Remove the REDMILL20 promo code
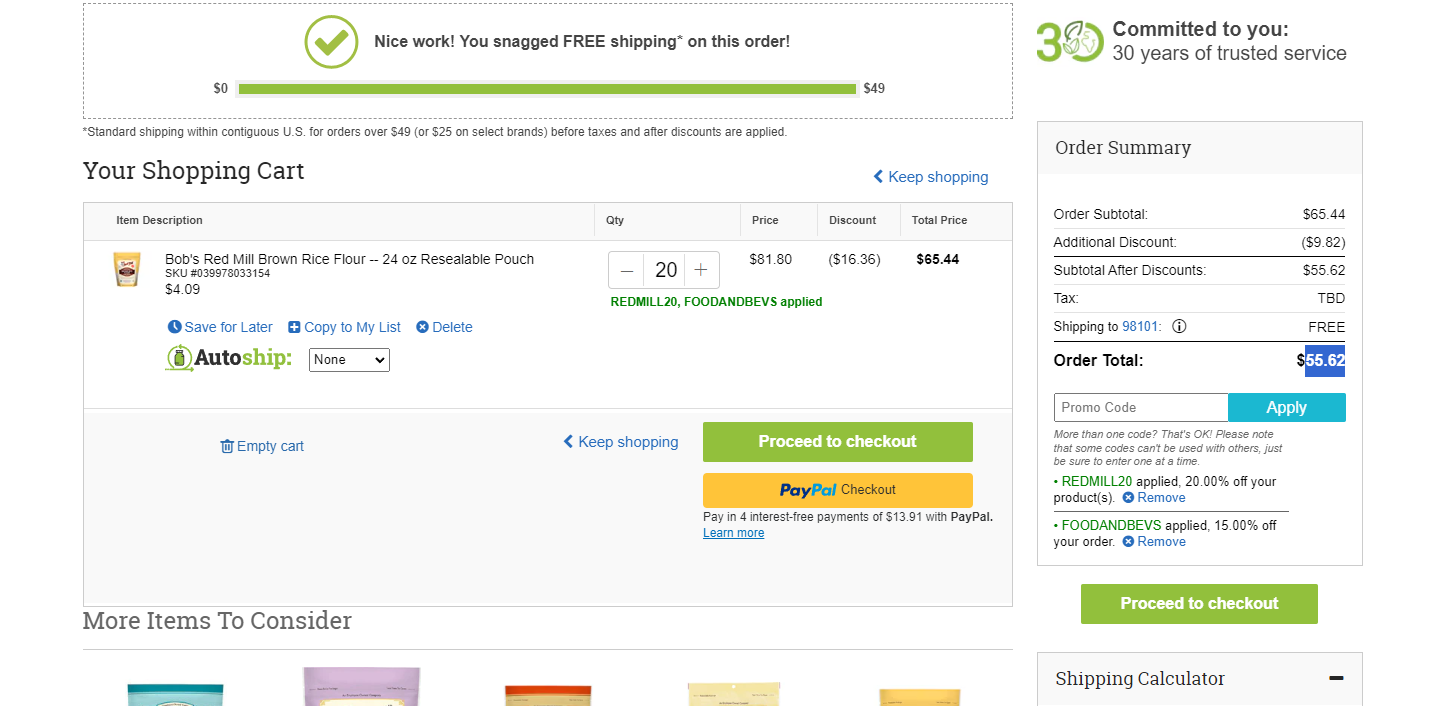 point(1153,498)
